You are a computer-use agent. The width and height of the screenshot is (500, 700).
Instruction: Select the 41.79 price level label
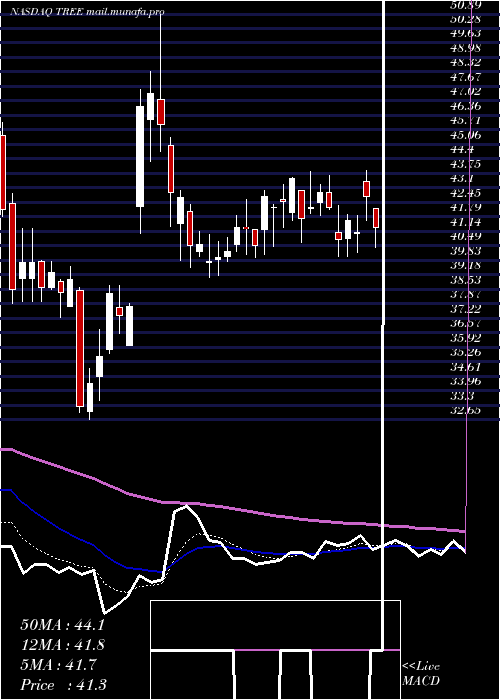pyautogui.click(x=466, y=208)
